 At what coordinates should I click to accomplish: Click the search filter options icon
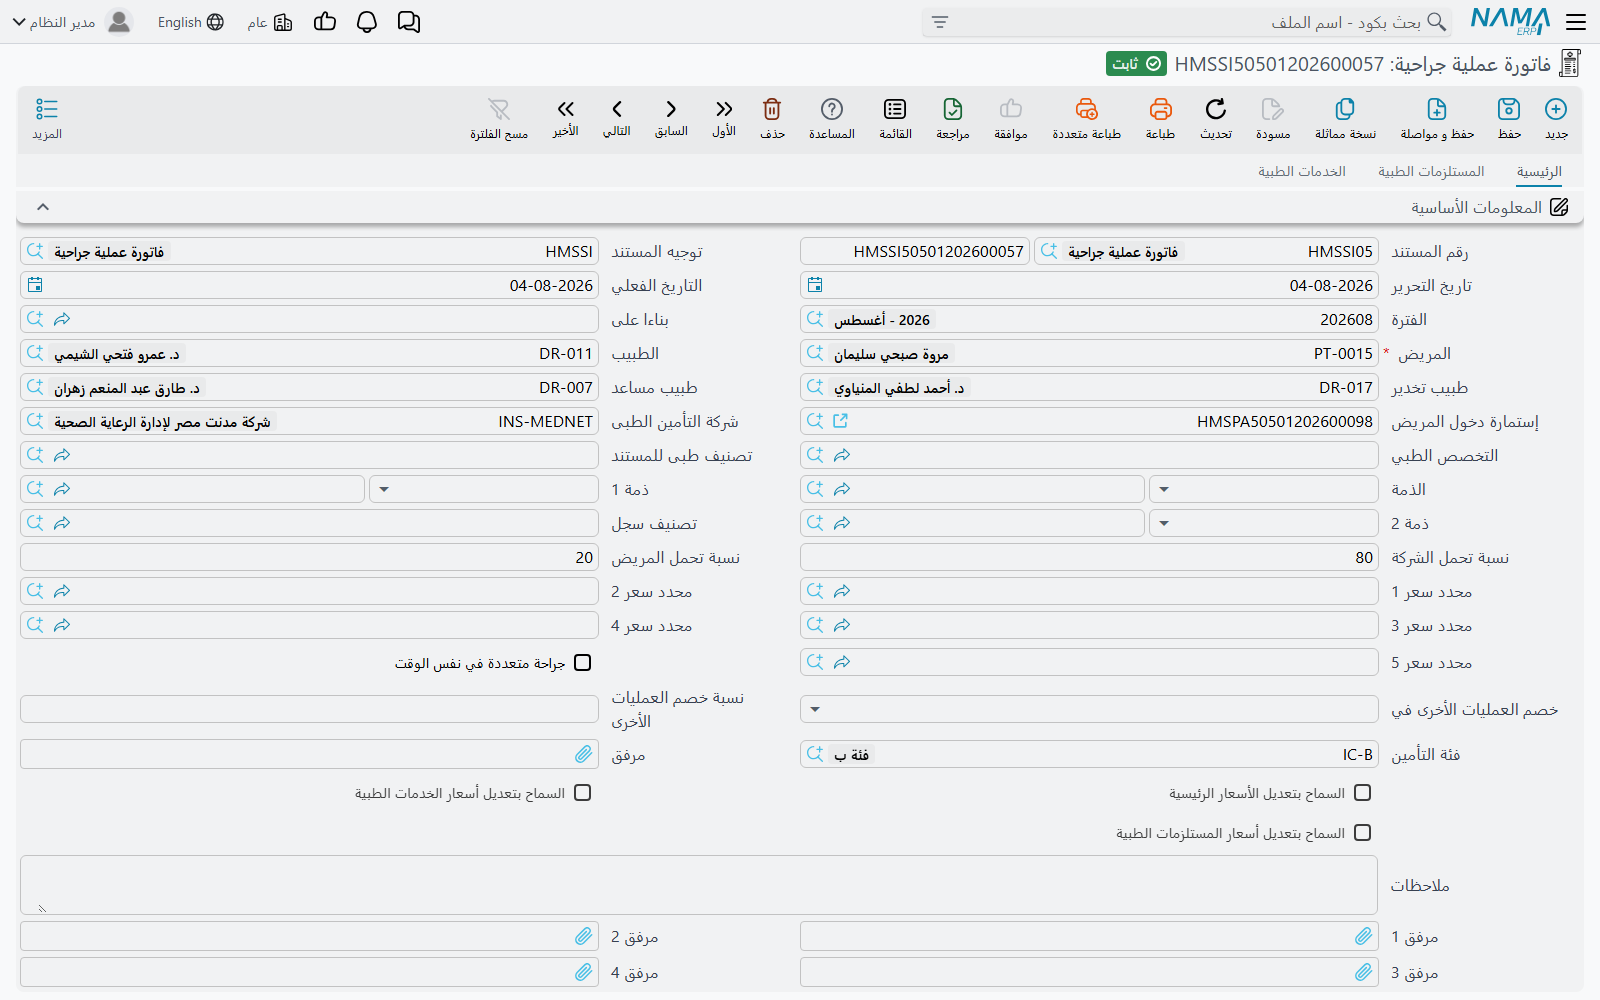tap(940, 22)
